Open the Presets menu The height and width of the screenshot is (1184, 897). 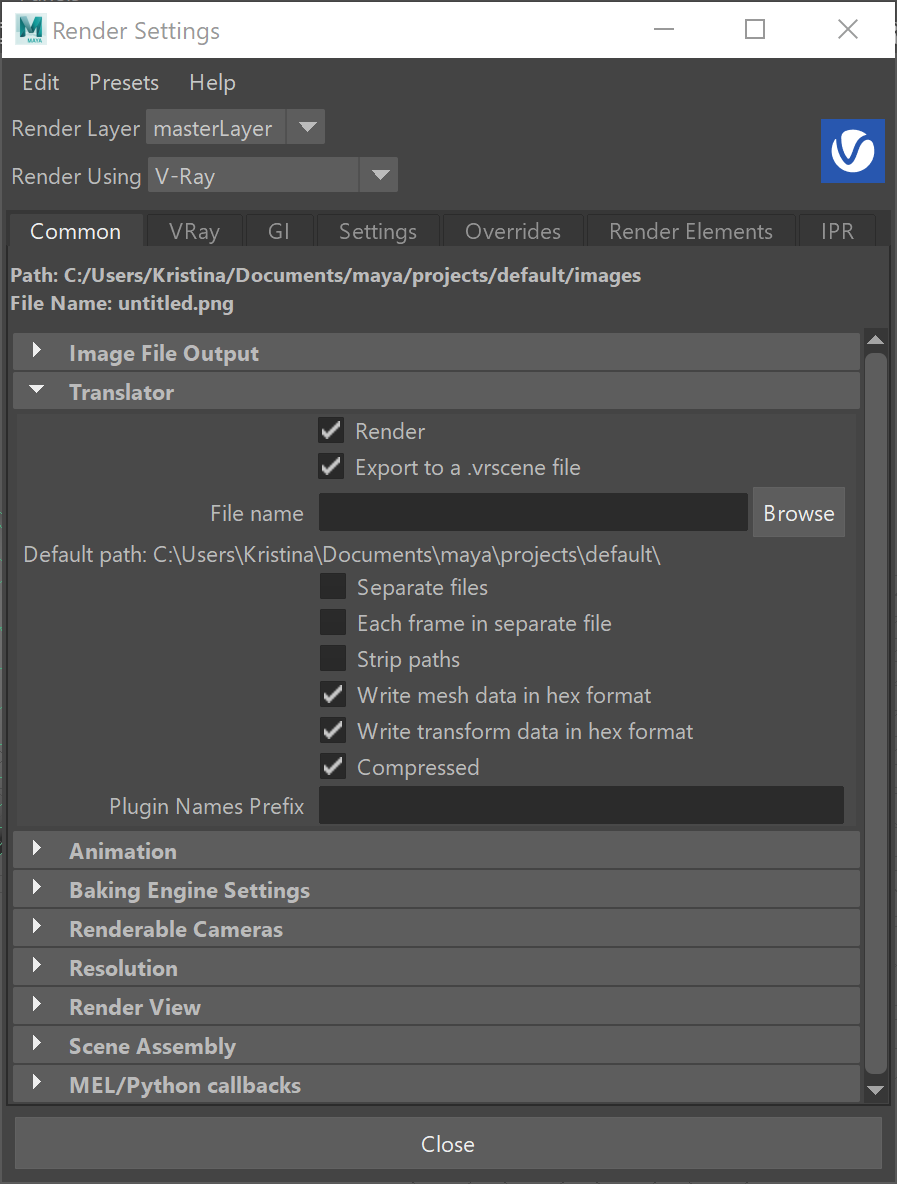(124, 82)
